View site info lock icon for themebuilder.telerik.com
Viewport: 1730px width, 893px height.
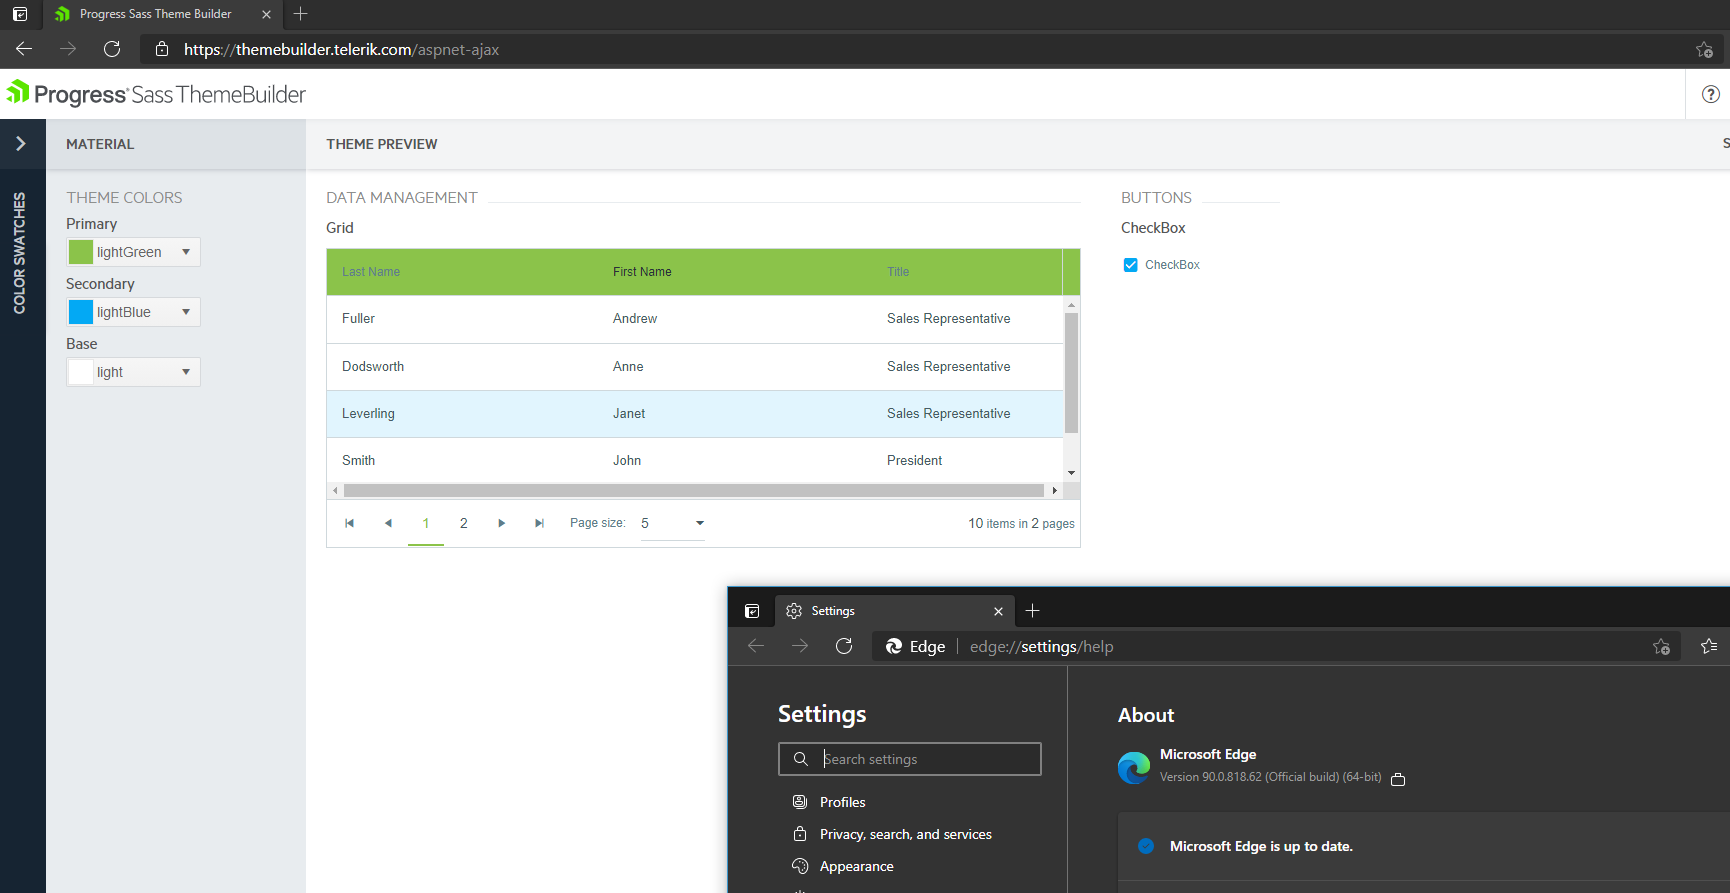pos(162,49)
